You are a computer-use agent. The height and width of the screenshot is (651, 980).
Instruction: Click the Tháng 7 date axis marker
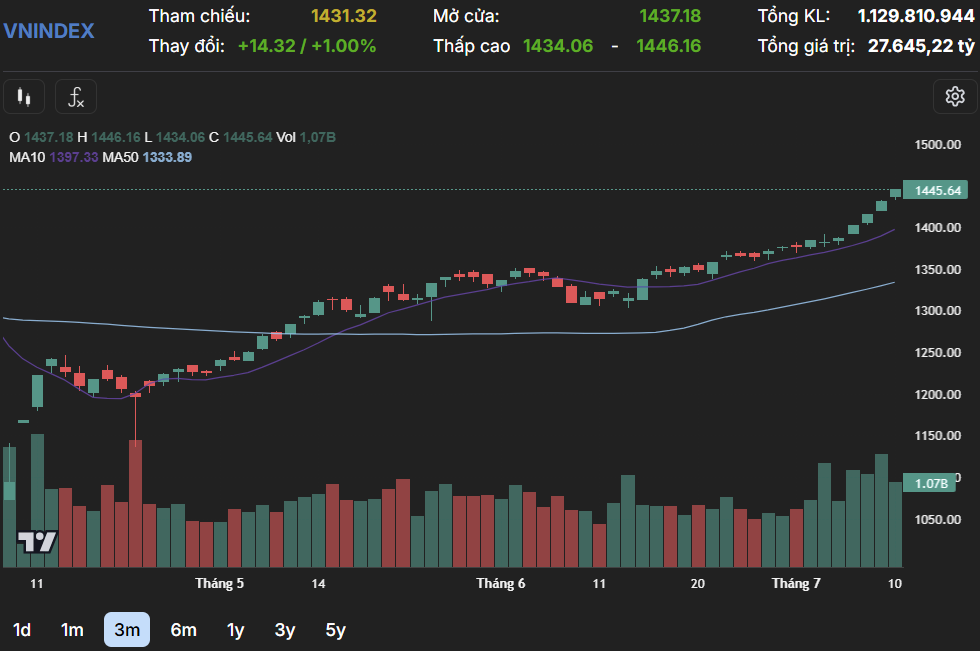coord(796,583)
